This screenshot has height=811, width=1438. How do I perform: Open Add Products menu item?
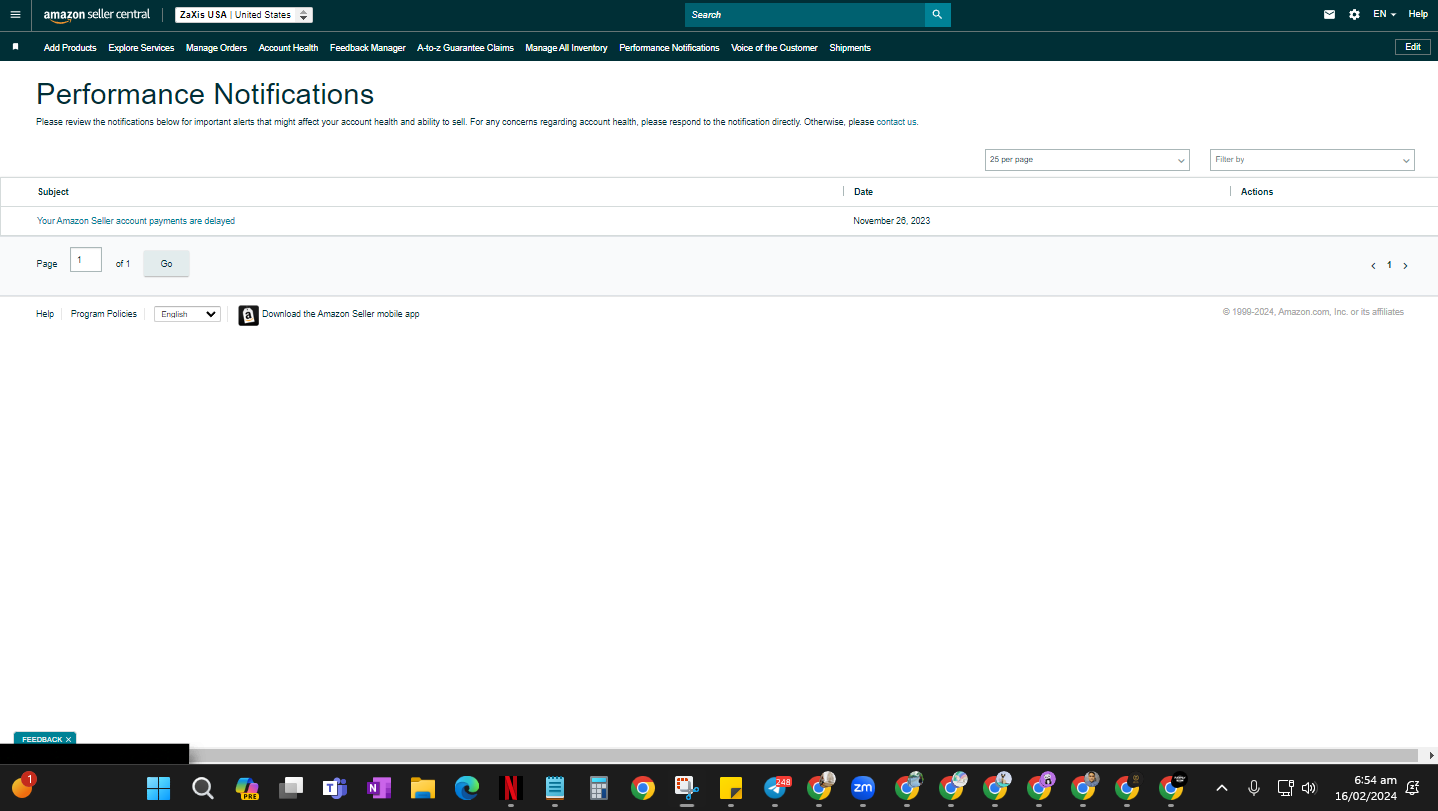[70, 48]
